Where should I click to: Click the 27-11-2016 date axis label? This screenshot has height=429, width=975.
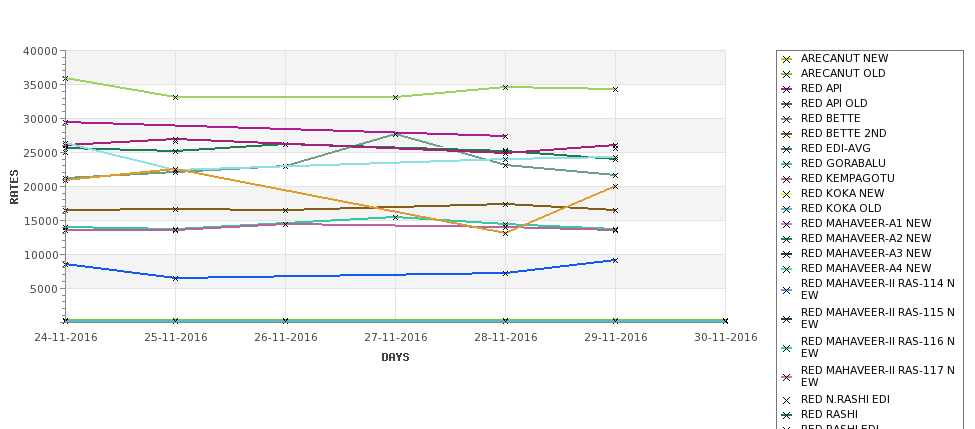395,338
